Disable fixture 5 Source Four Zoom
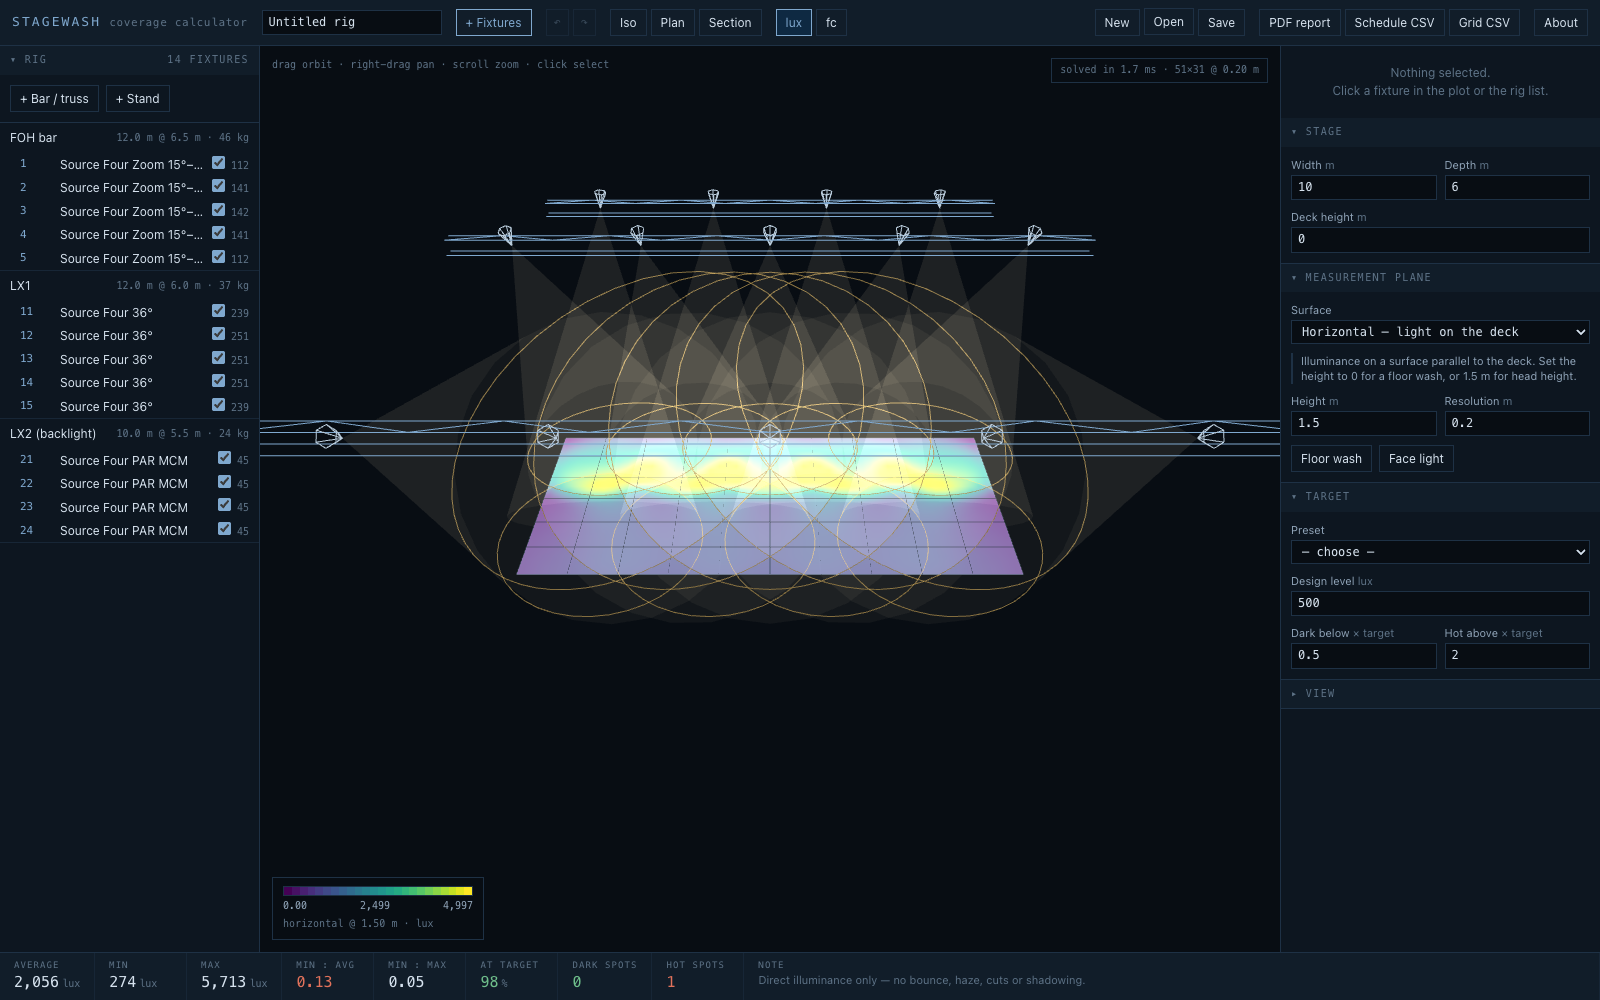Viewport: 1600px width, 1000px height. point(218,257)
